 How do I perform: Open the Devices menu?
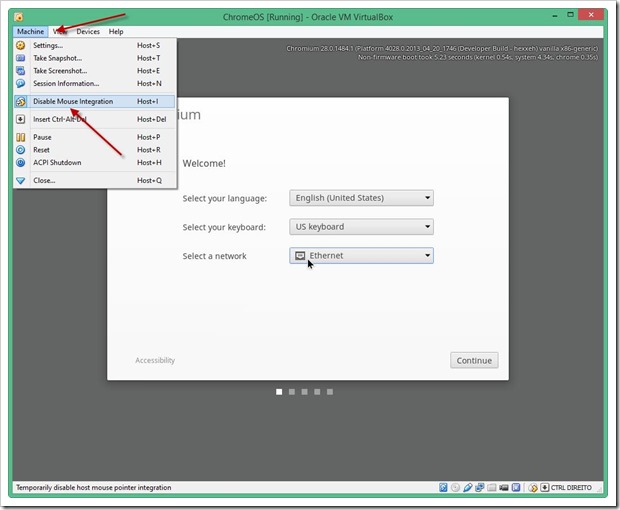click(x=88, y=32)
